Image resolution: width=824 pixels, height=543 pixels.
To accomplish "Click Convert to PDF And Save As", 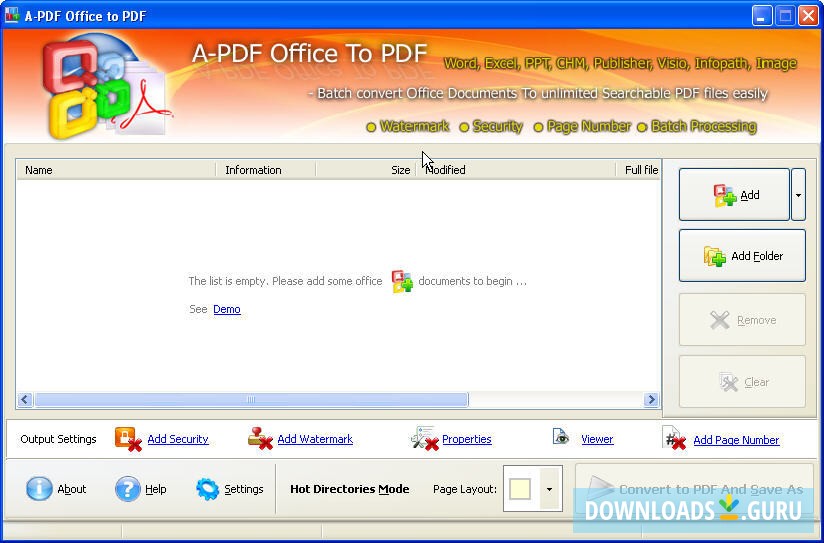I will (694, 489).
